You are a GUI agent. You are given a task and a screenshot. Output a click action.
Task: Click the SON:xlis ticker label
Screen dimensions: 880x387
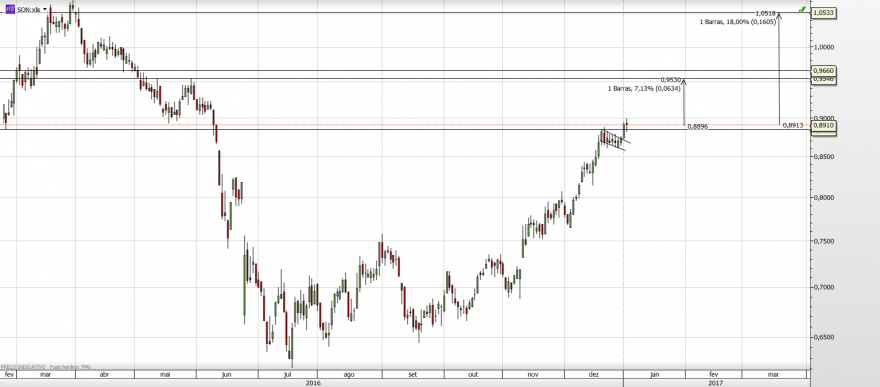tap(29, 10)
